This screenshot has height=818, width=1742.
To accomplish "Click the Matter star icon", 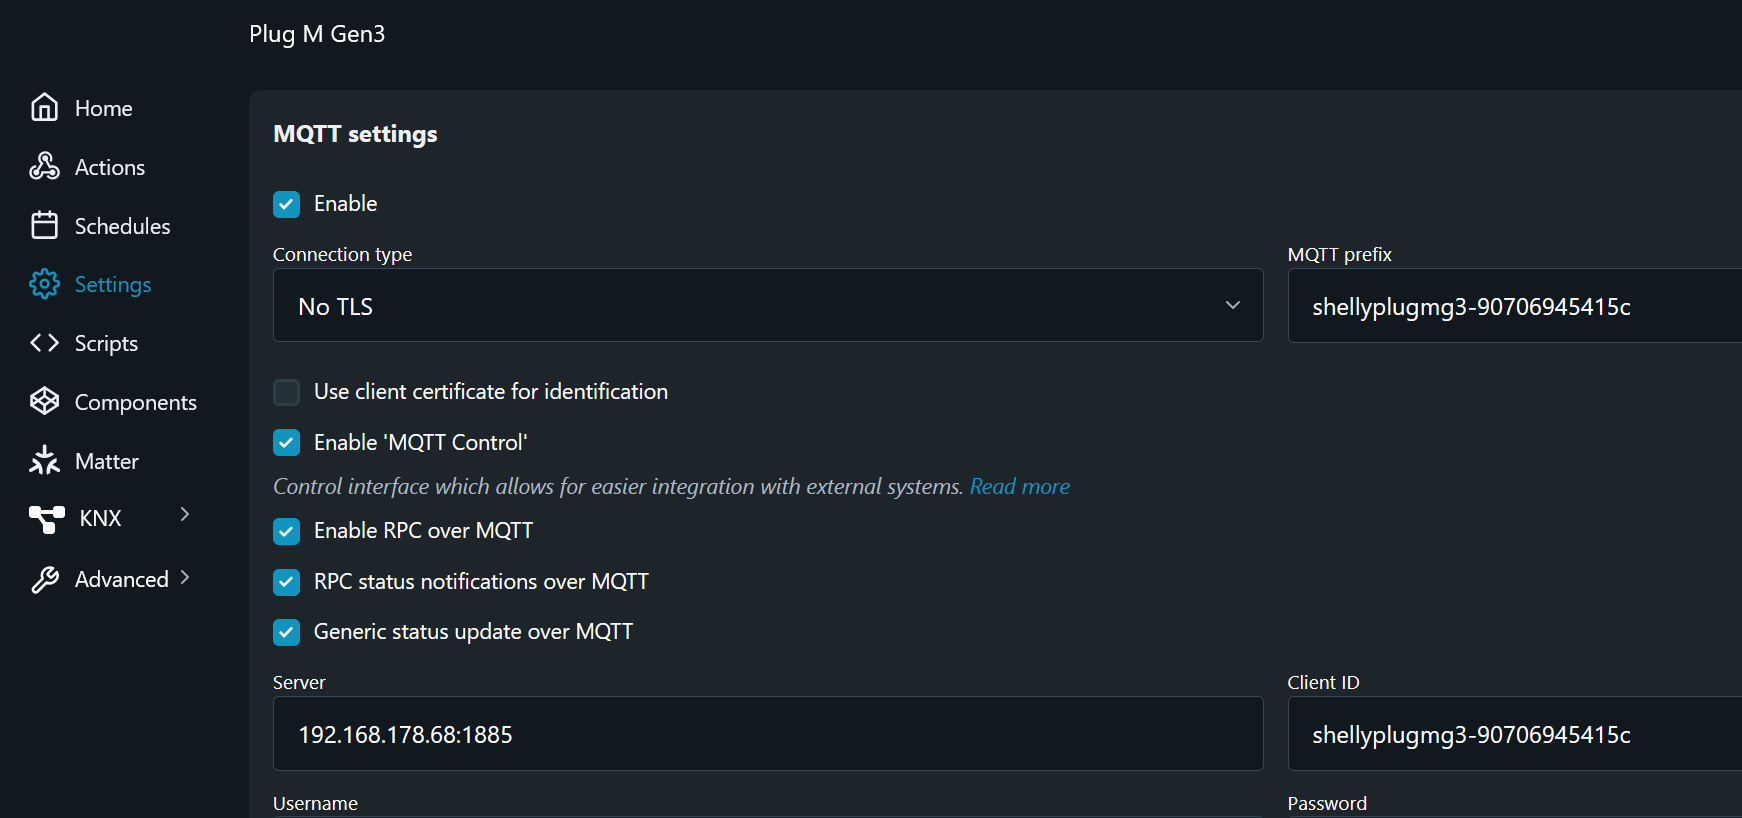I will tap(44, 460).
